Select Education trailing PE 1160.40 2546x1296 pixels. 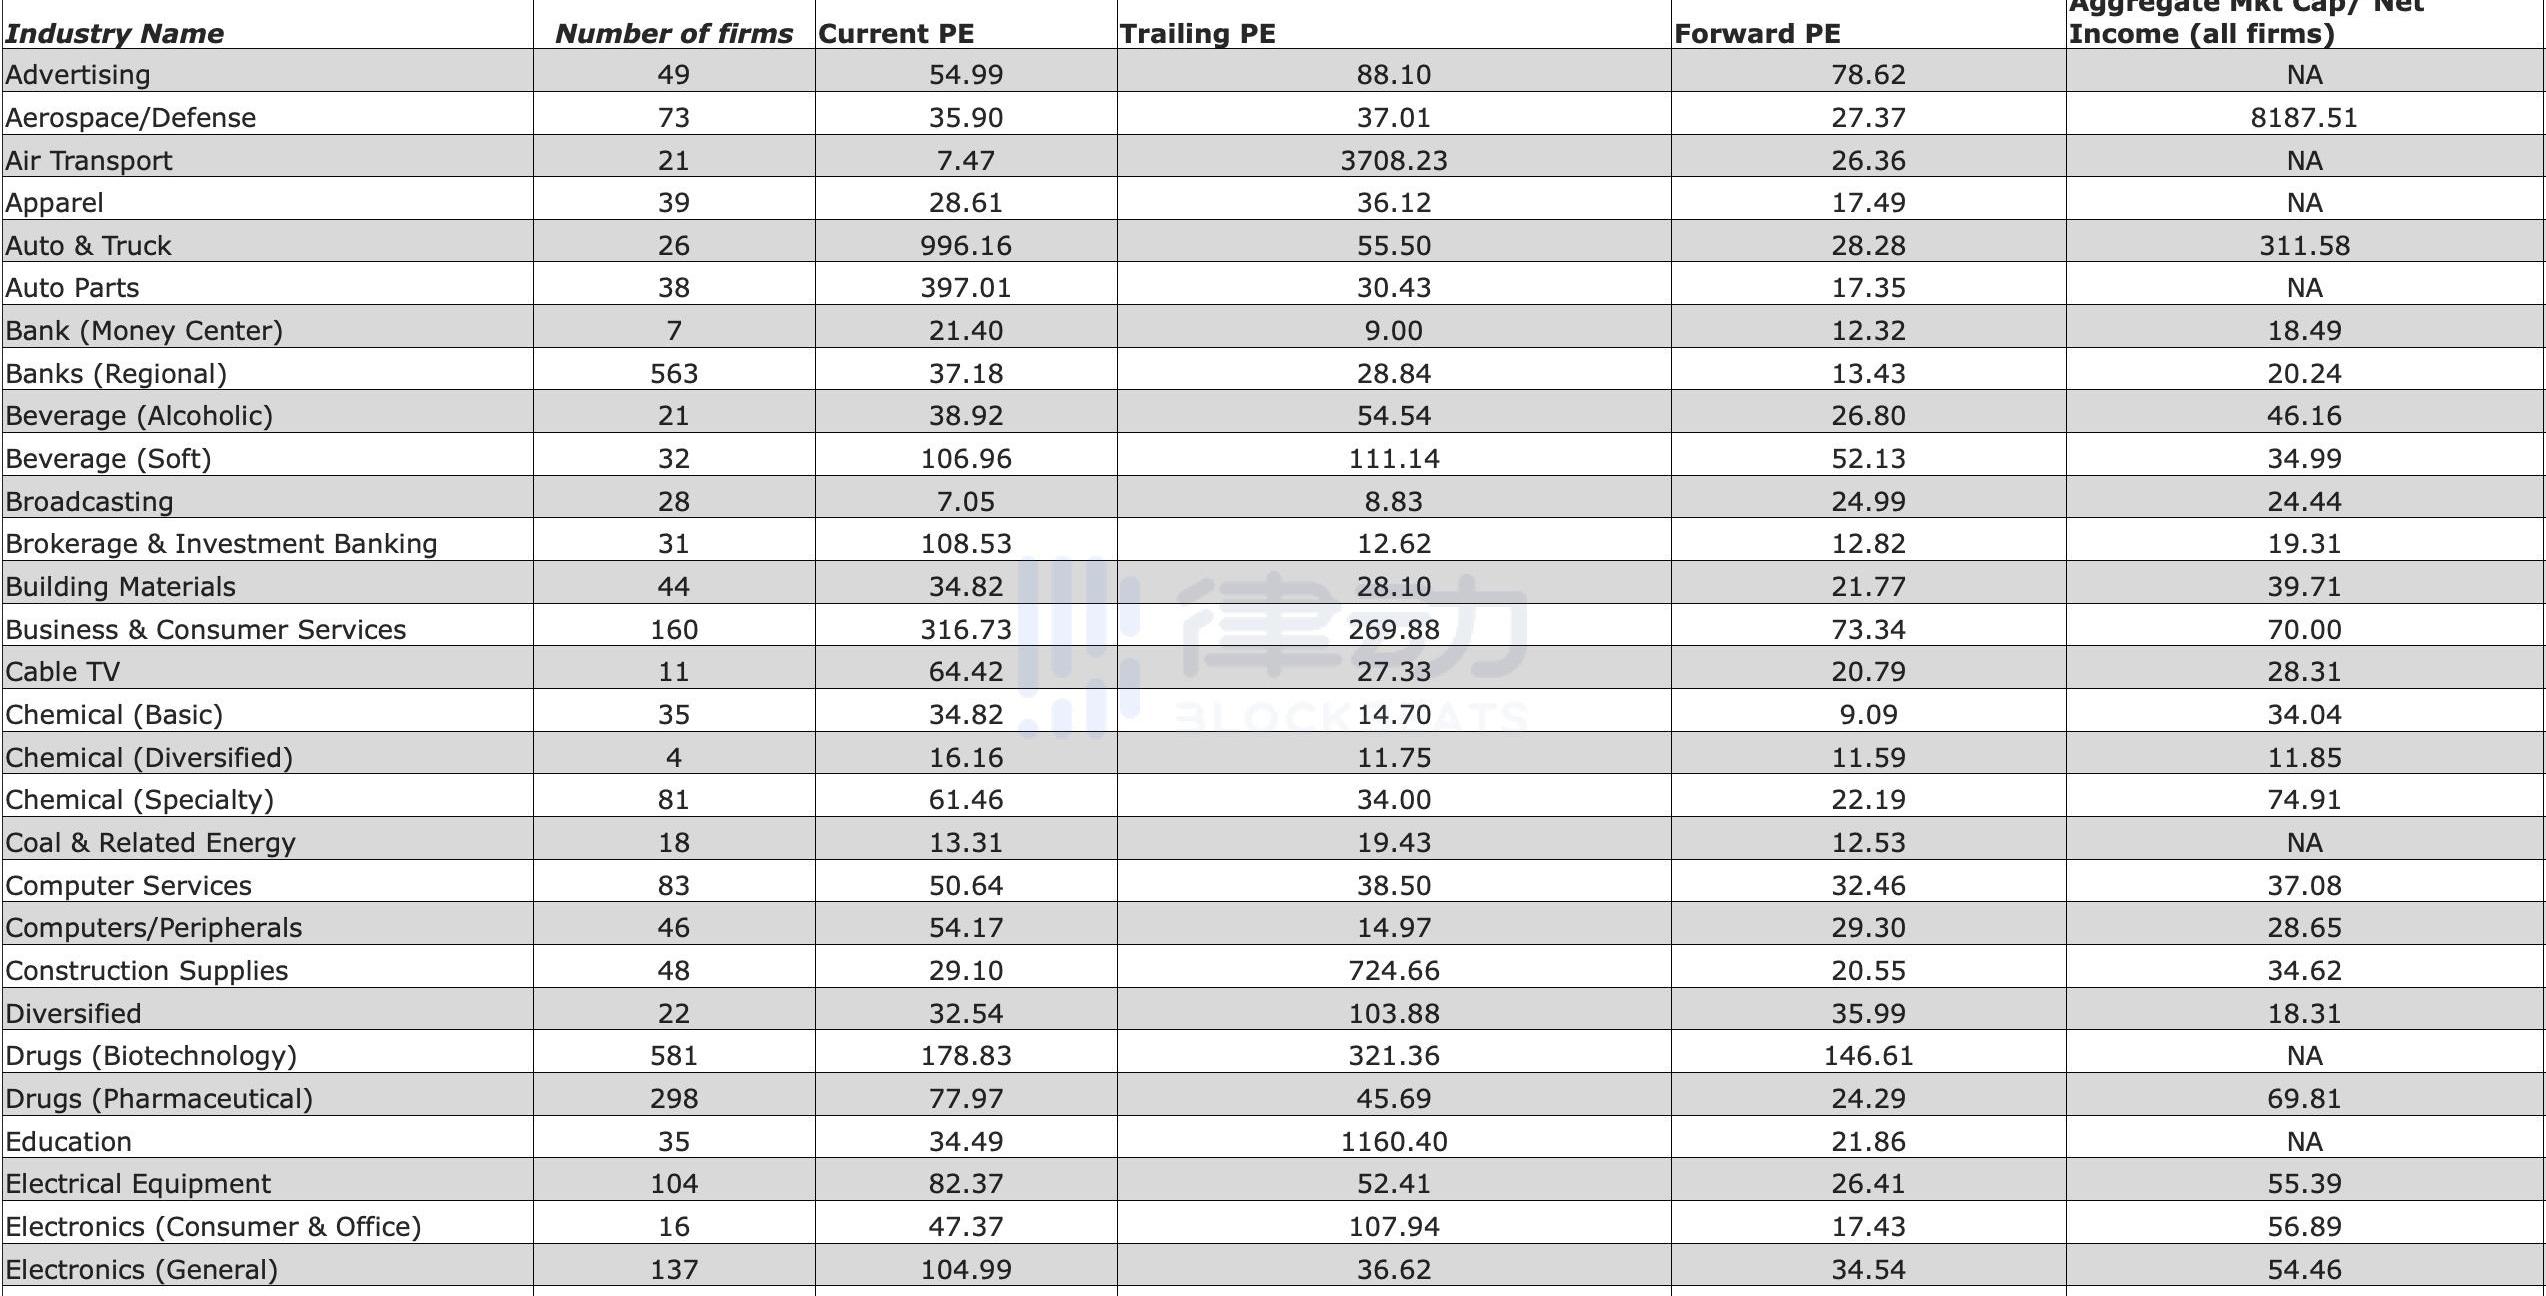[x=1393, y=1142]
